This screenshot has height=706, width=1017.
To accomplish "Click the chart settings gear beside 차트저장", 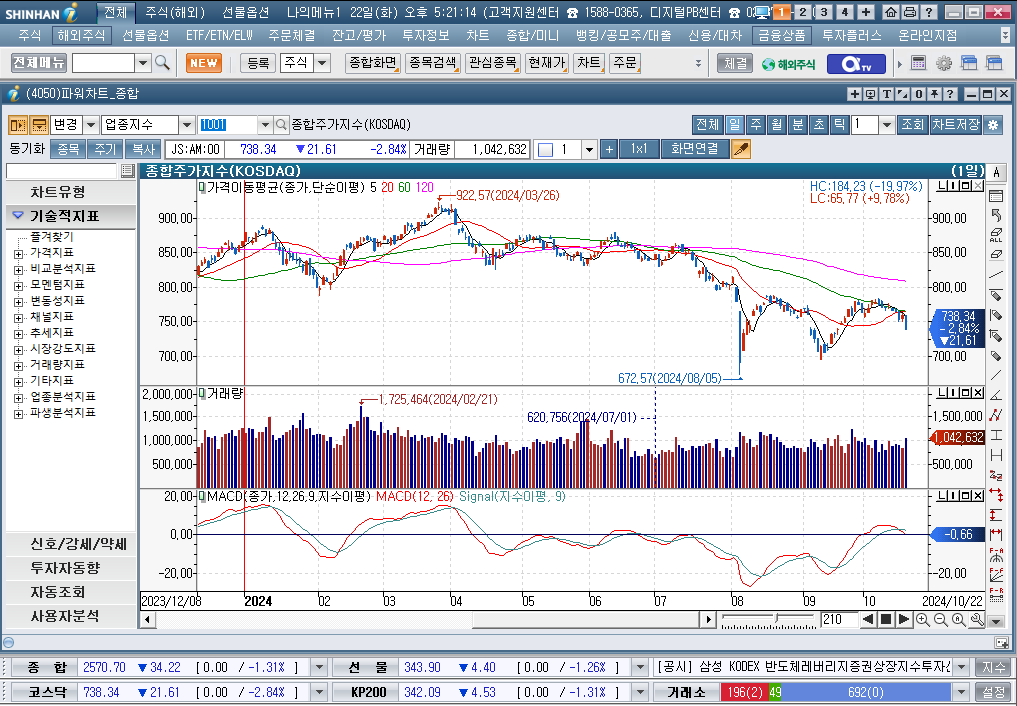I will click(x=993, y=124).
